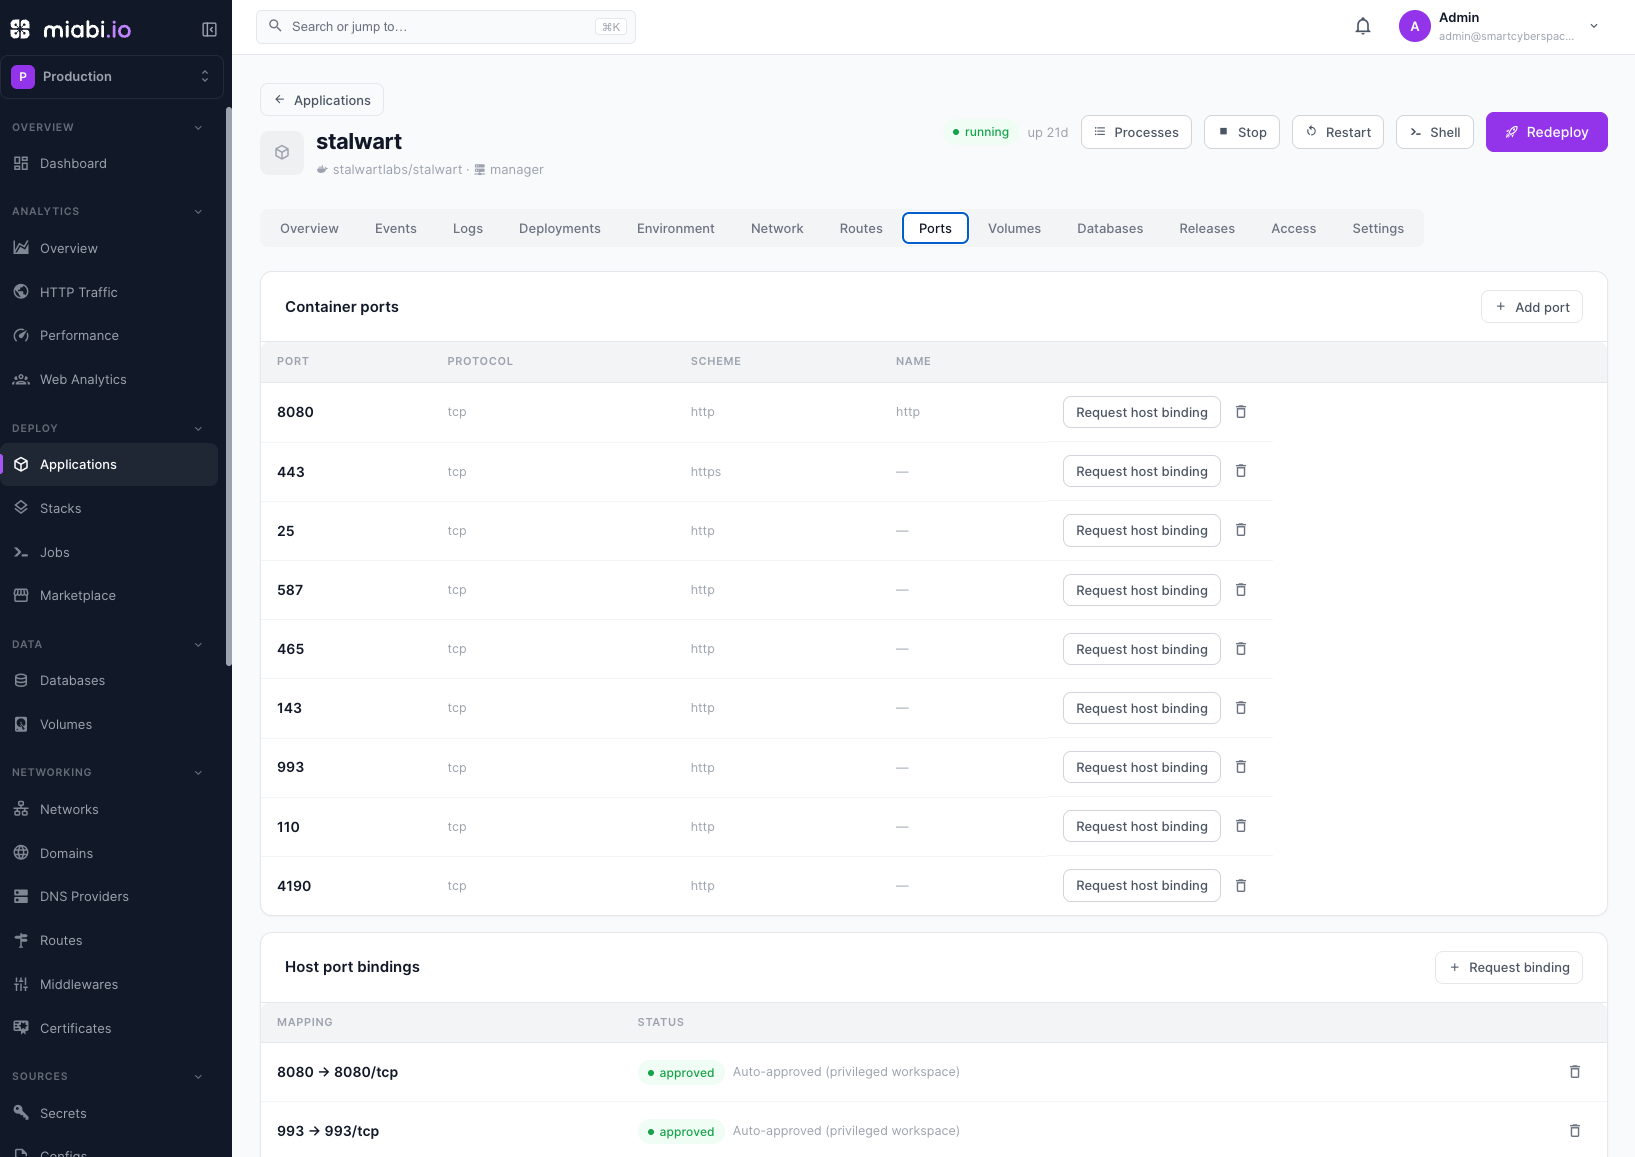Open Dashboard in sidebar
The height and width of the screenshot is (1157, 1635).
click(109, 164)
